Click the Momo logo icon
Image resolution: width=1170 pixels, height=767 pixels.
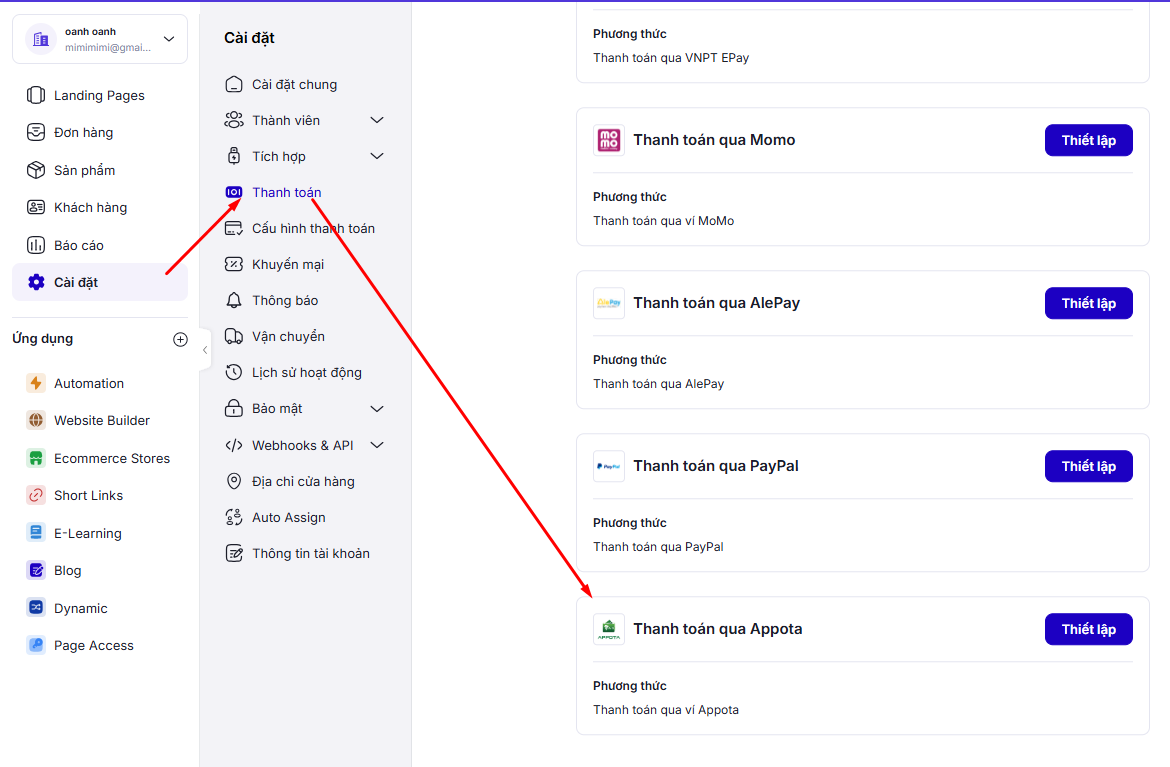pos(608,140)
